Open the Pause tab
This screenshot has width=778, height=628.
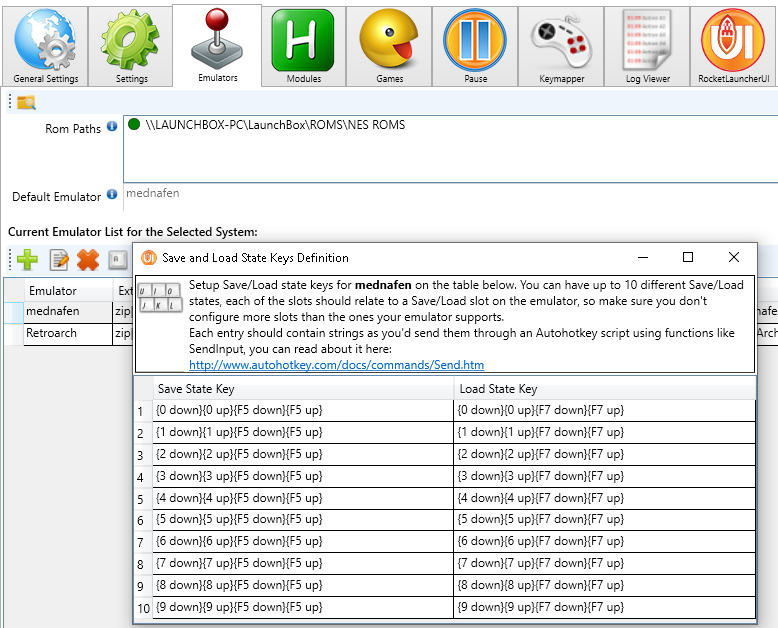[475, 47]
